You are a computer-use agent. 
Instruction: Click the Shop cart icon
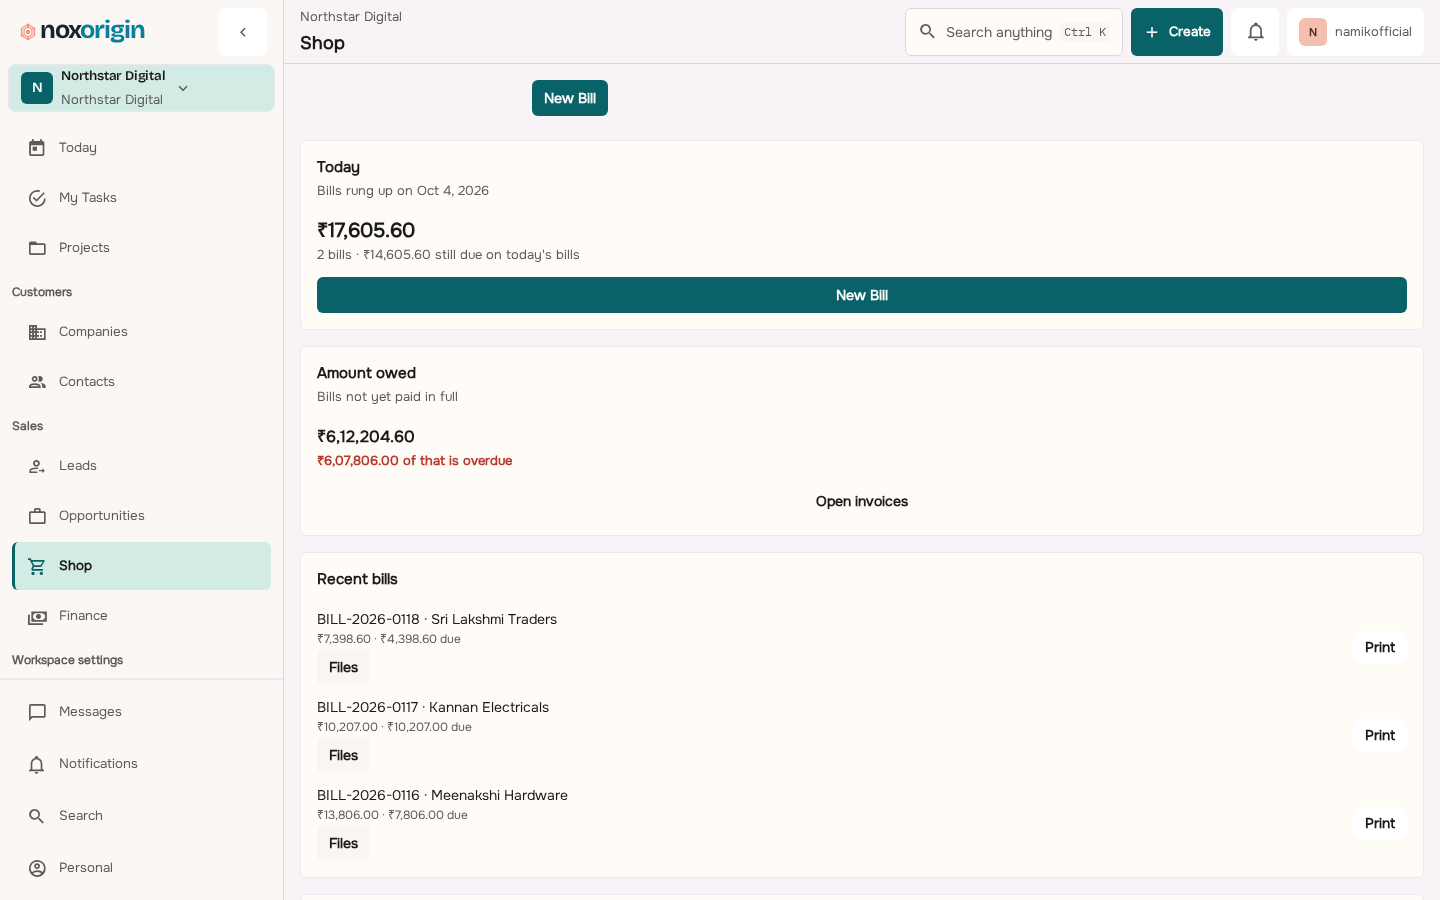(37, 566)
